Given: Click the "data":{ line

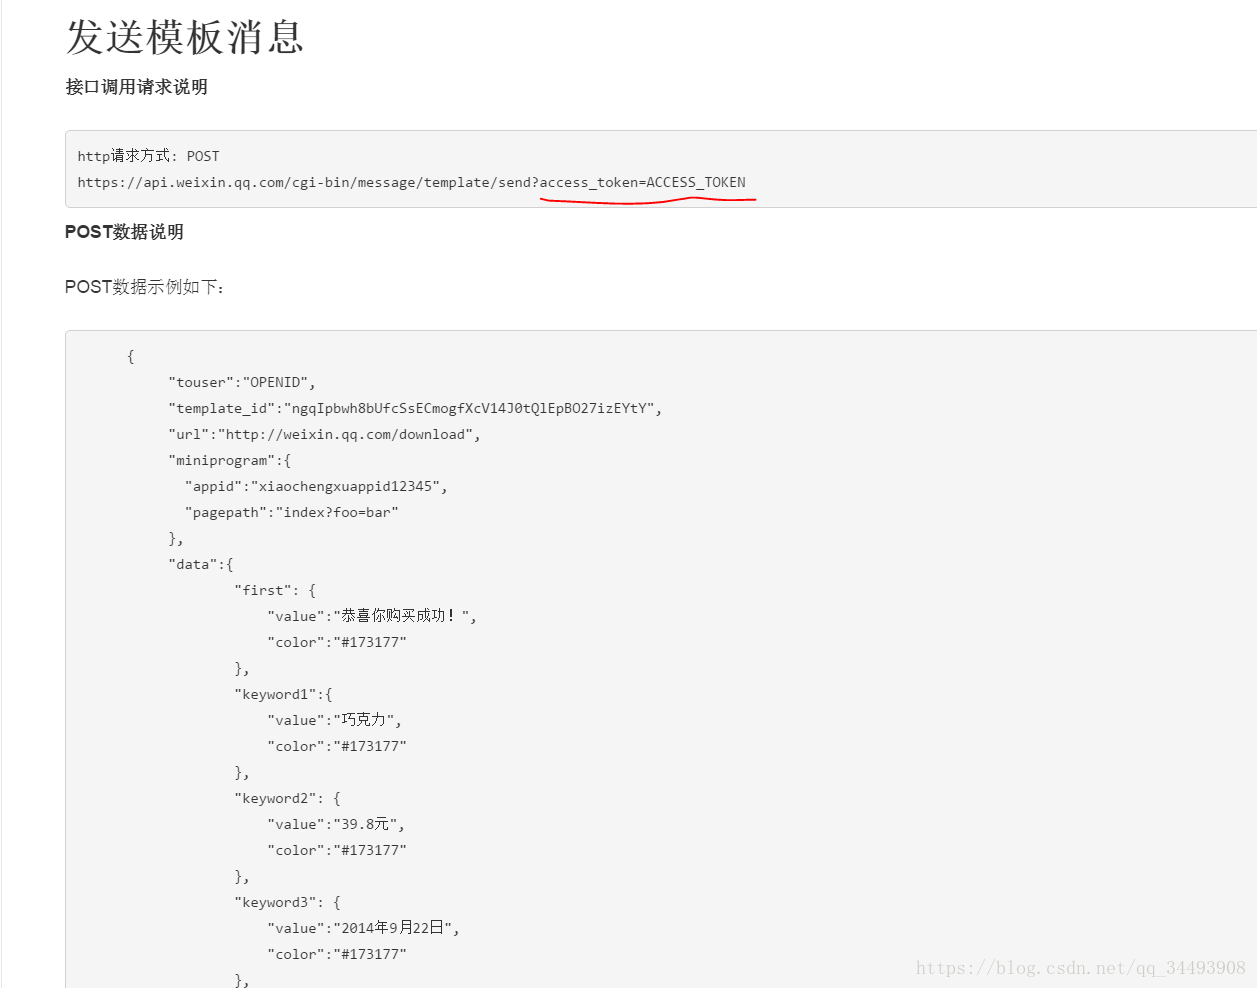Looking at the screenshot, I should tap(201, 564).
